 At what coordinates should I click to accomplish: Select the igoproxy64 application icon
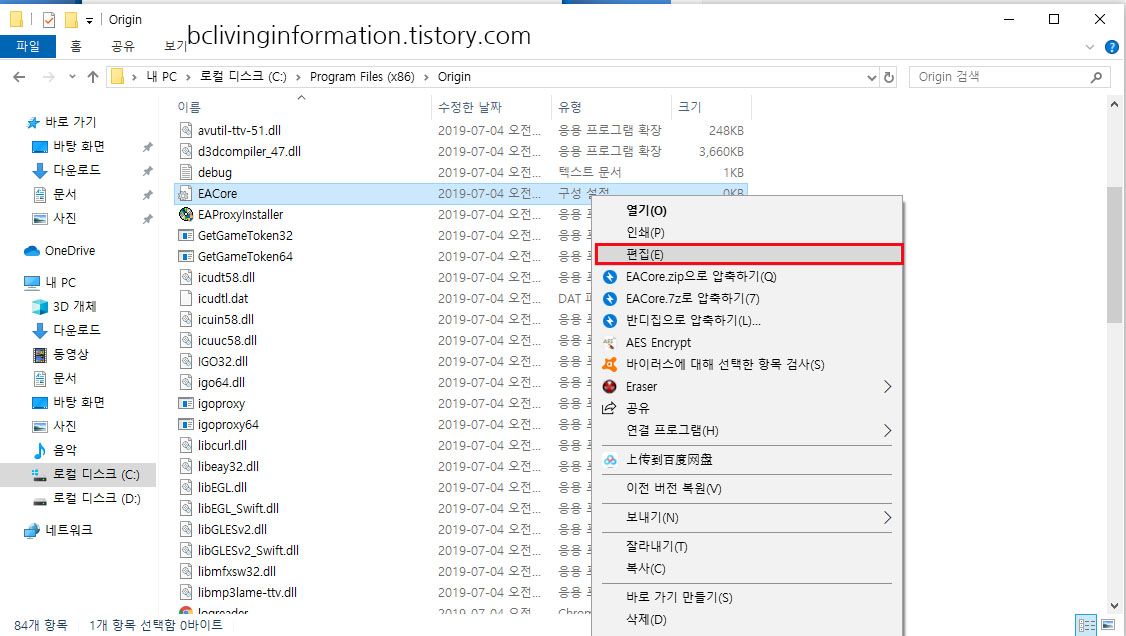186,424
